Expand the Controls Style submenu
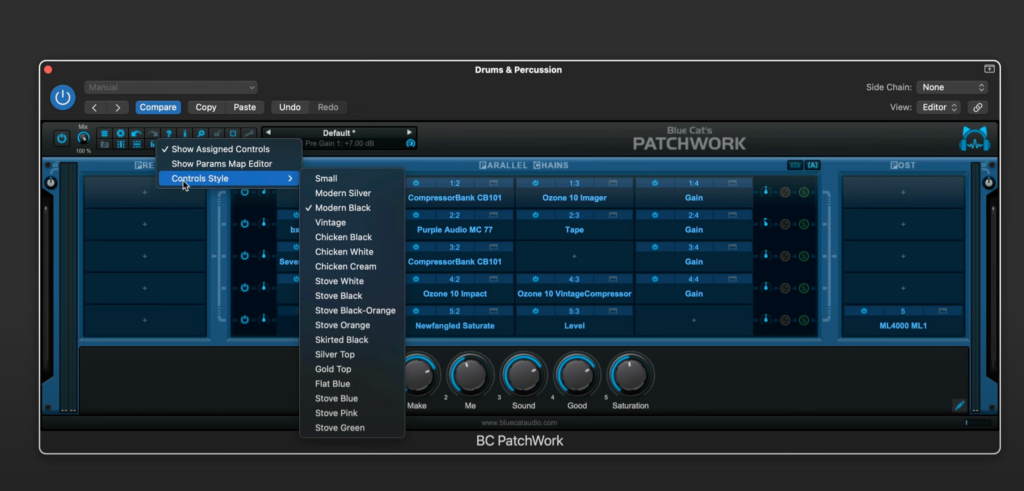 coord(229,178)
